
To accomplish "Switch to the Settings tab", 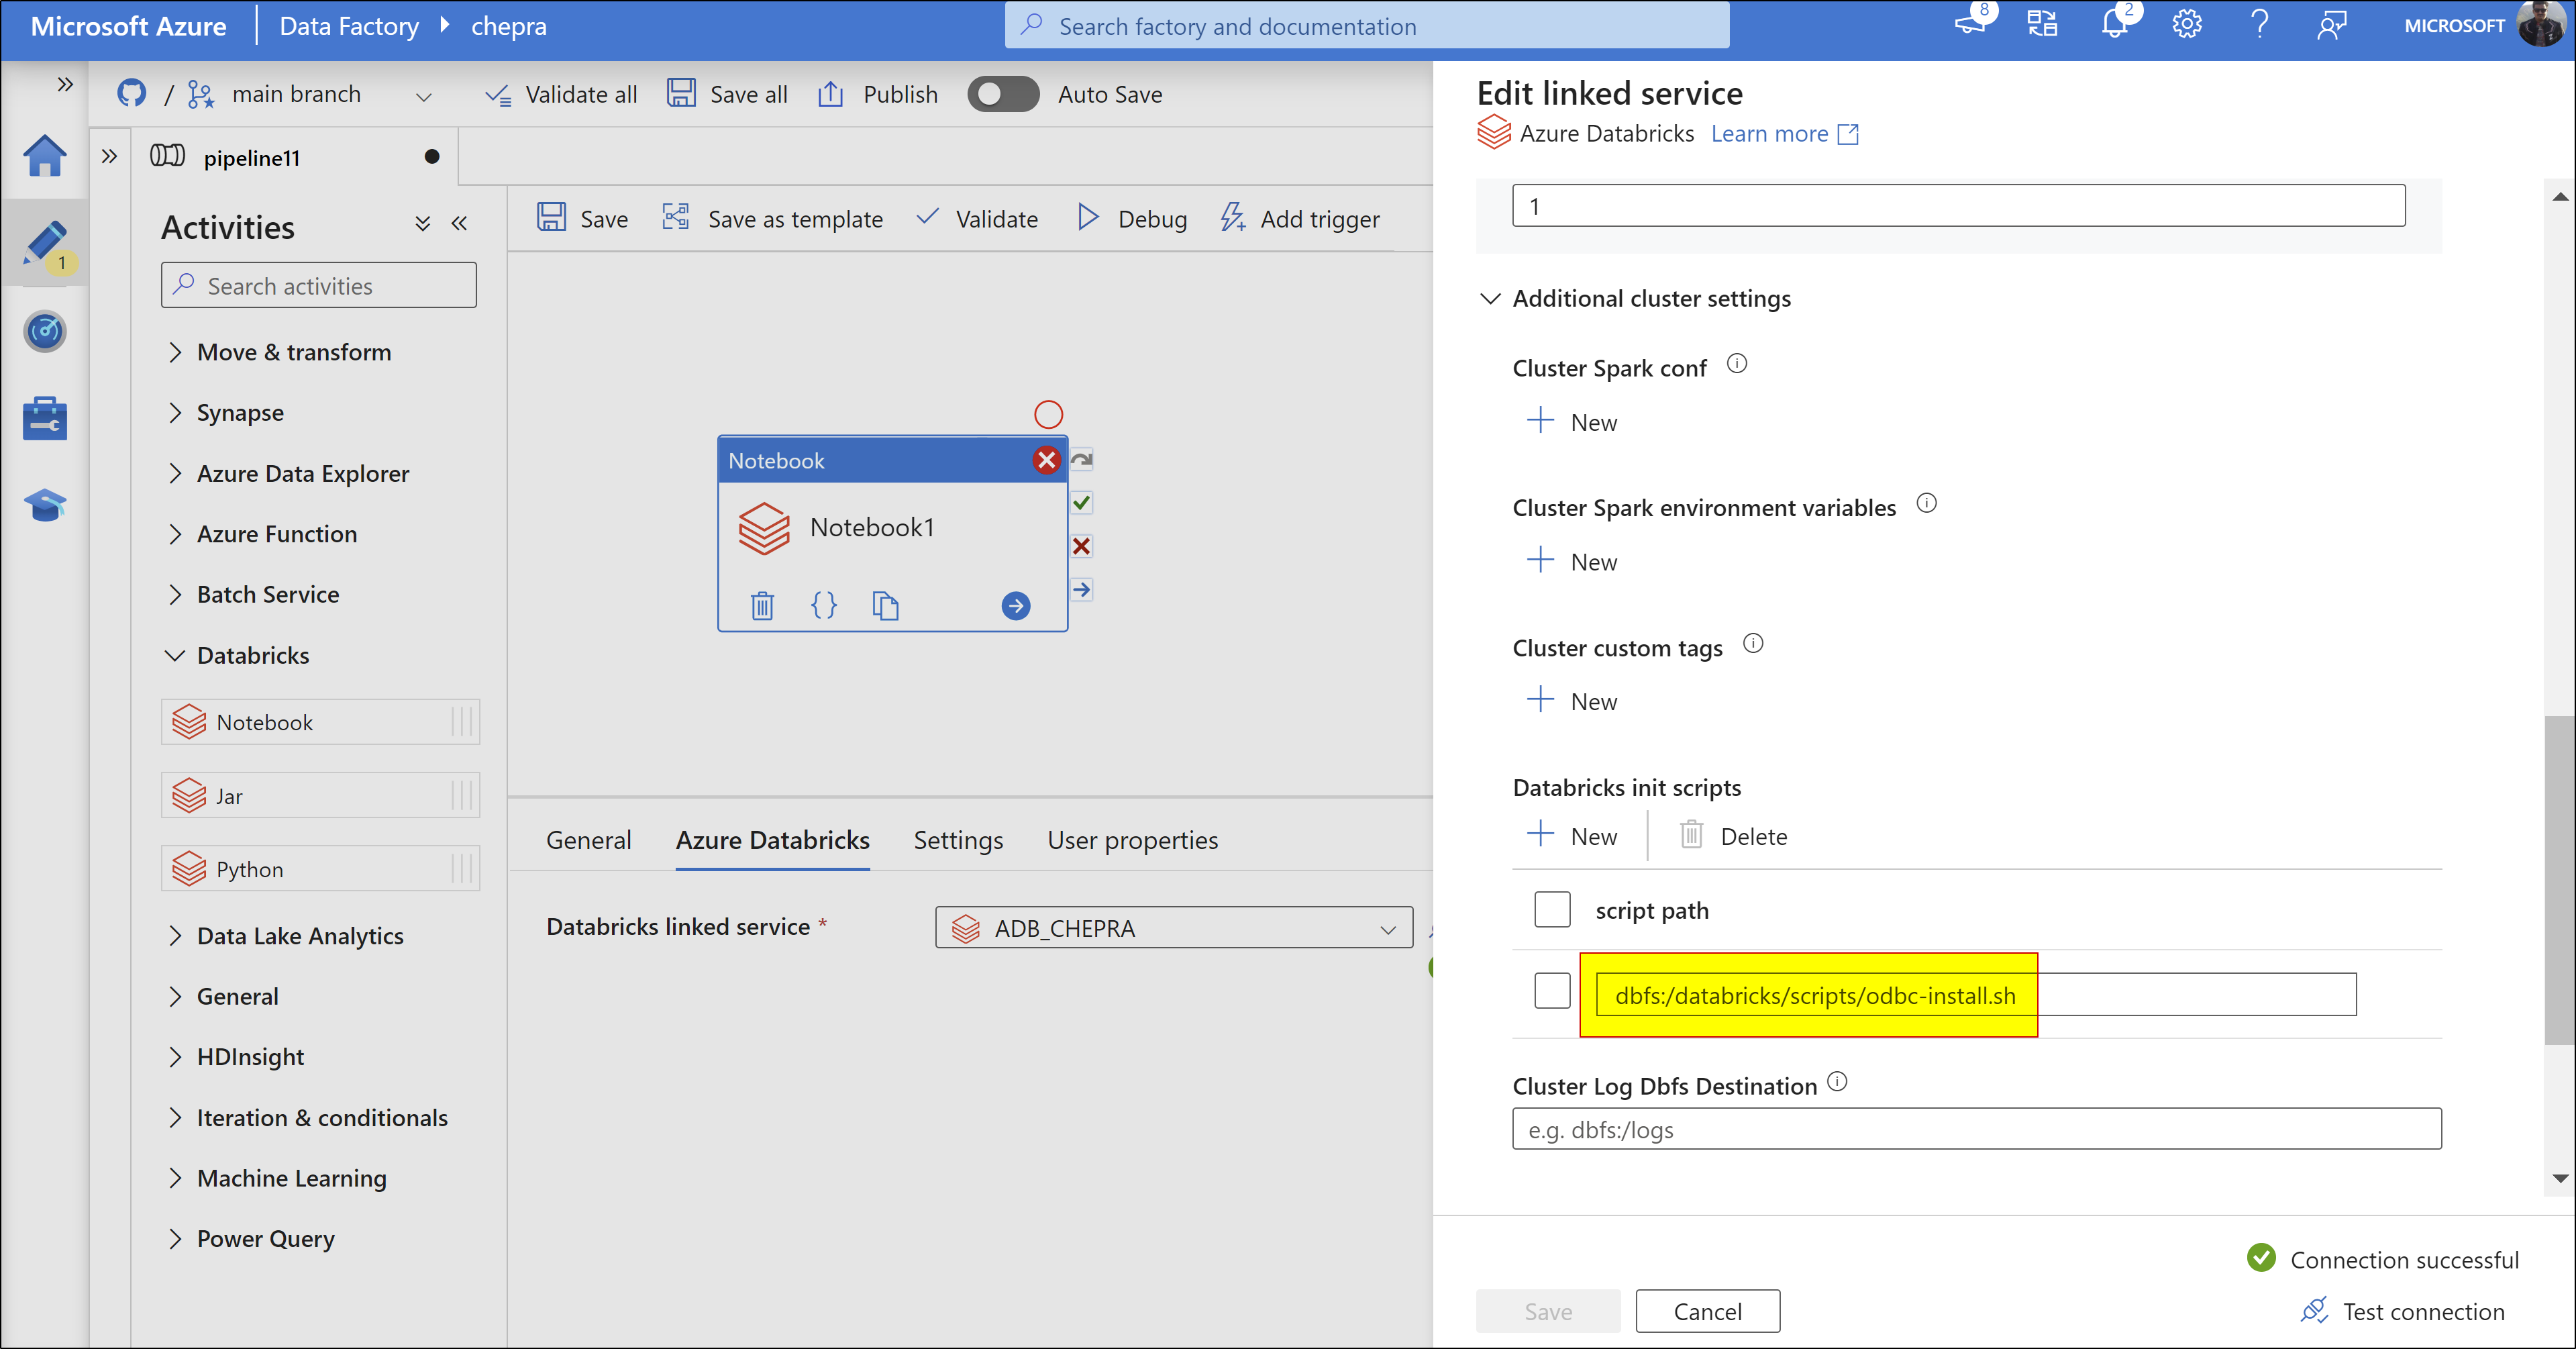I will (x=958, y=841).
